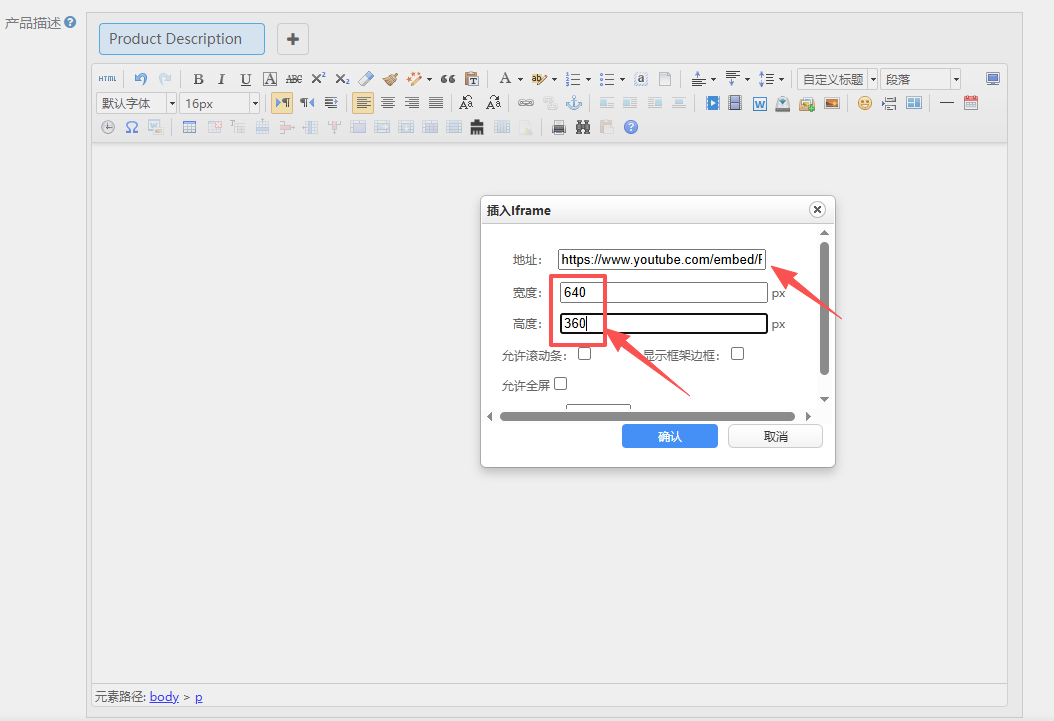Check the 显示框架边框 checkbox

pos(737,354)
